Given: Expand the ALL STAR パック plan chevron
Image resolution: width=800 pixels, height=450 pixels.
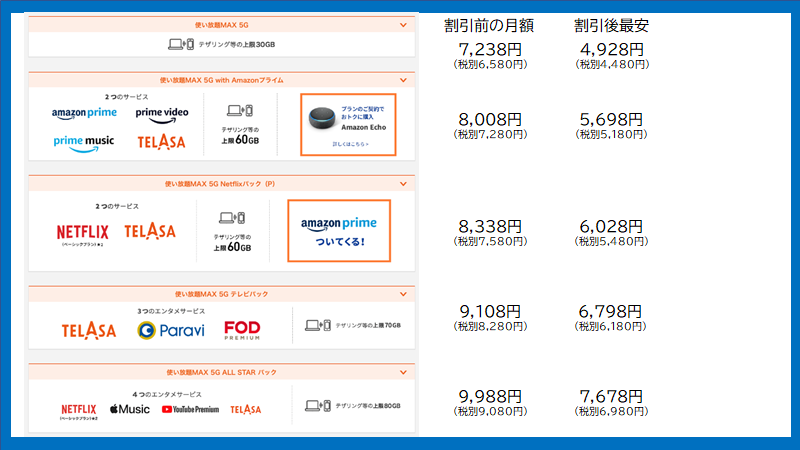Looking at the screenshot, I should click(x=403, y=372).
